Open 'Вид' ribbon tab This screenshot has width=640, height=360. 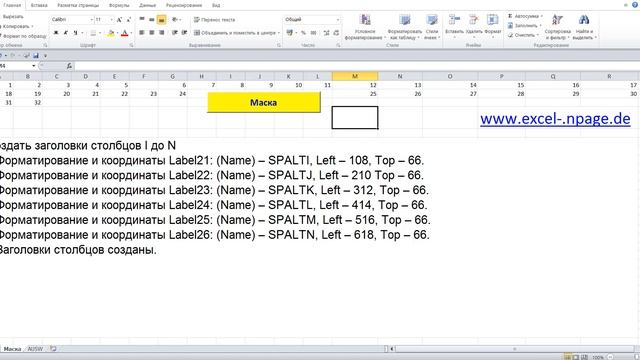point(216,5)
